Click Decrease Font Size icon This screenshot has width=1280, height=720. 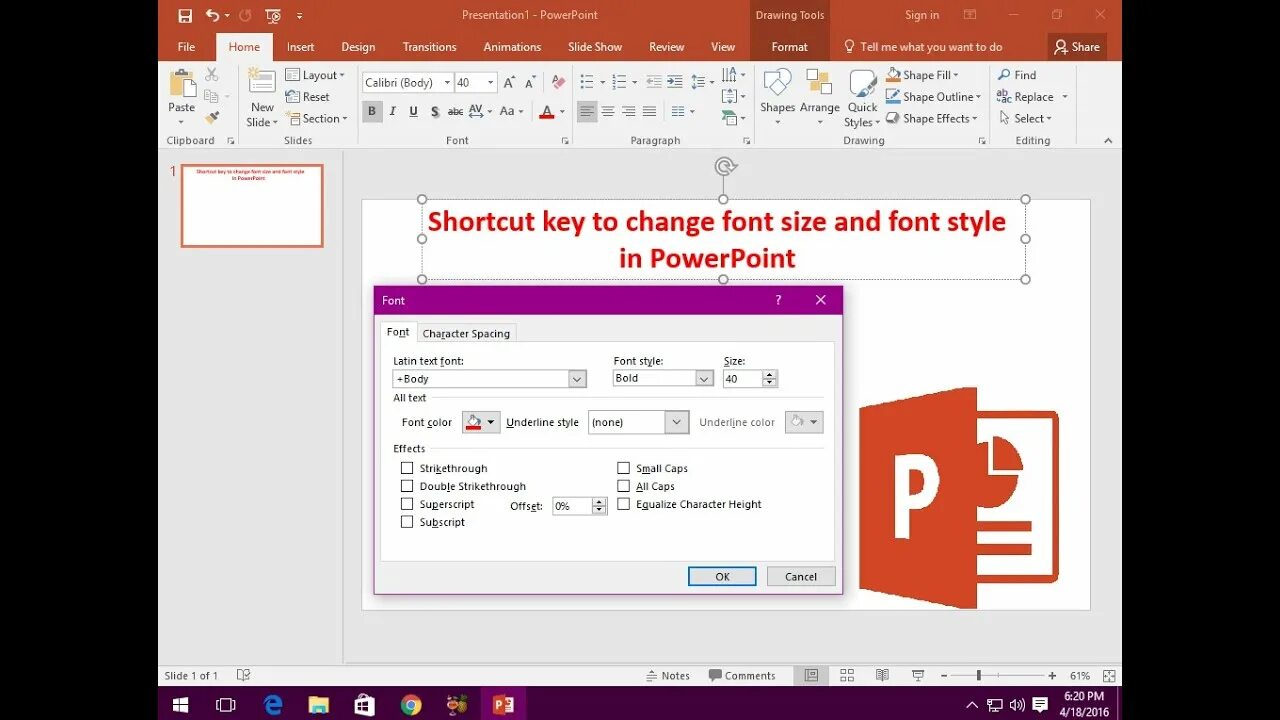click(529, 83)
